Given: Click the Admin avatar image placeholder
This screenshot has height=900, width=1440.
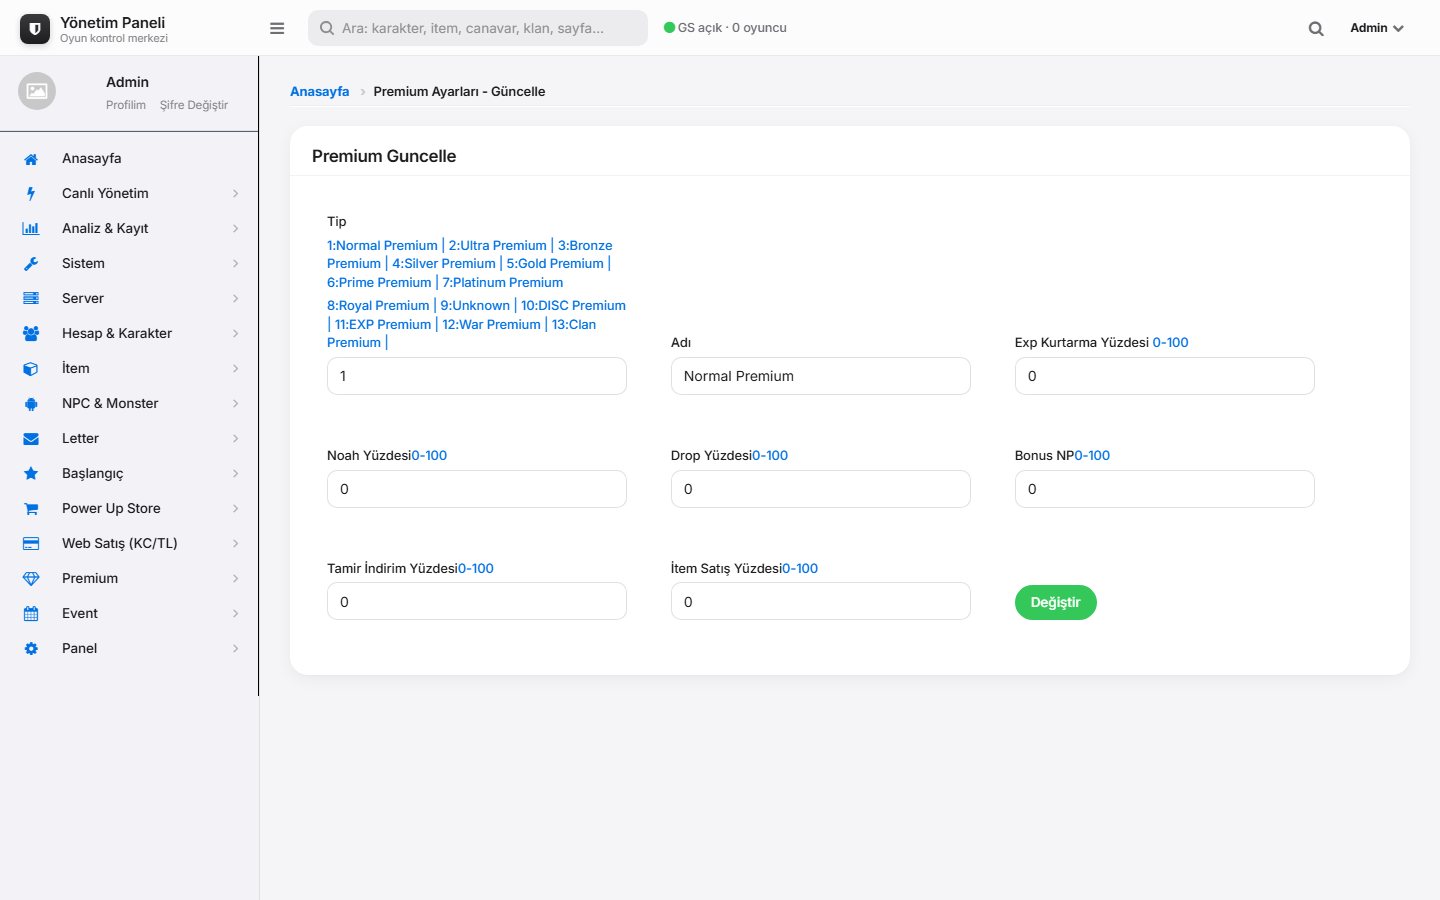Looking at the screenshot, I should tap(37, 91).
